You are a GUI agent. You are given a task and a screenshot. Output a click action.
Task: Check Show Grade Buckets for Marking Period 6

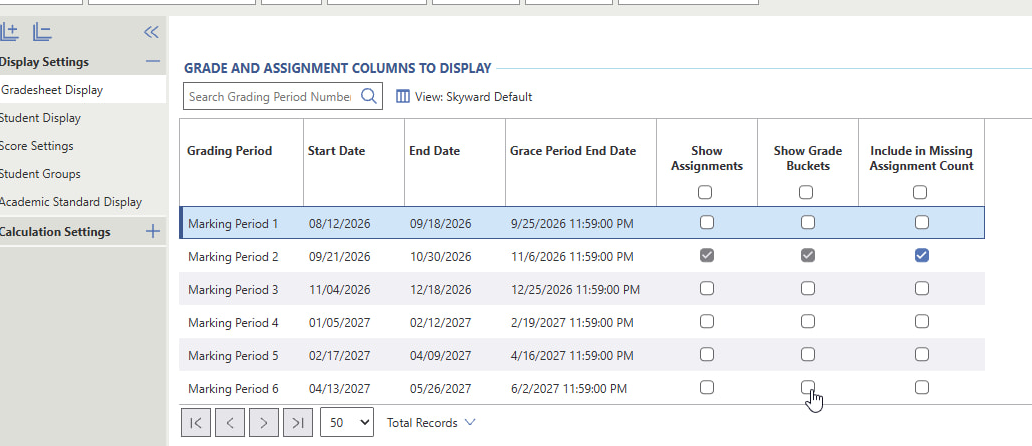808,387
